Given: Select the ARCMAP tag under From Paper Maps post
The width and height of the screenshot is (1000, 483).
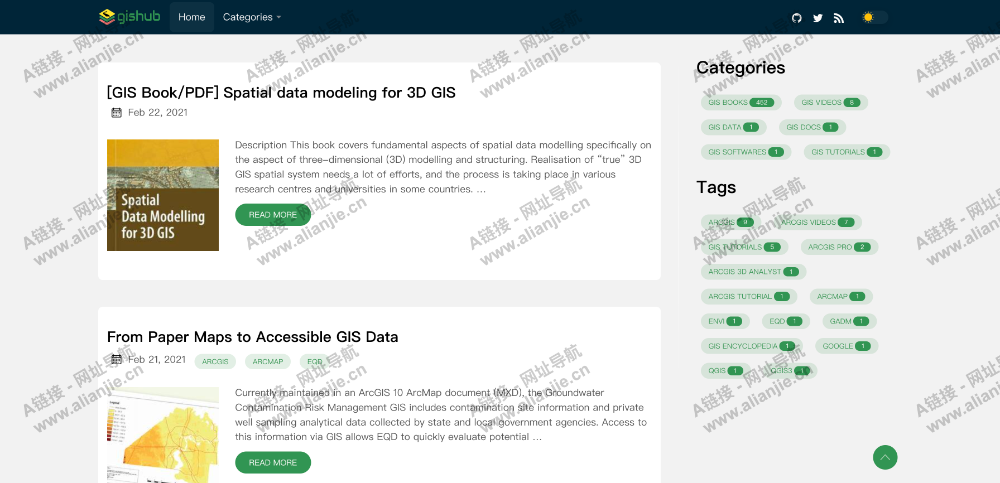Looking at the screenshot, I should coord(268,362).
